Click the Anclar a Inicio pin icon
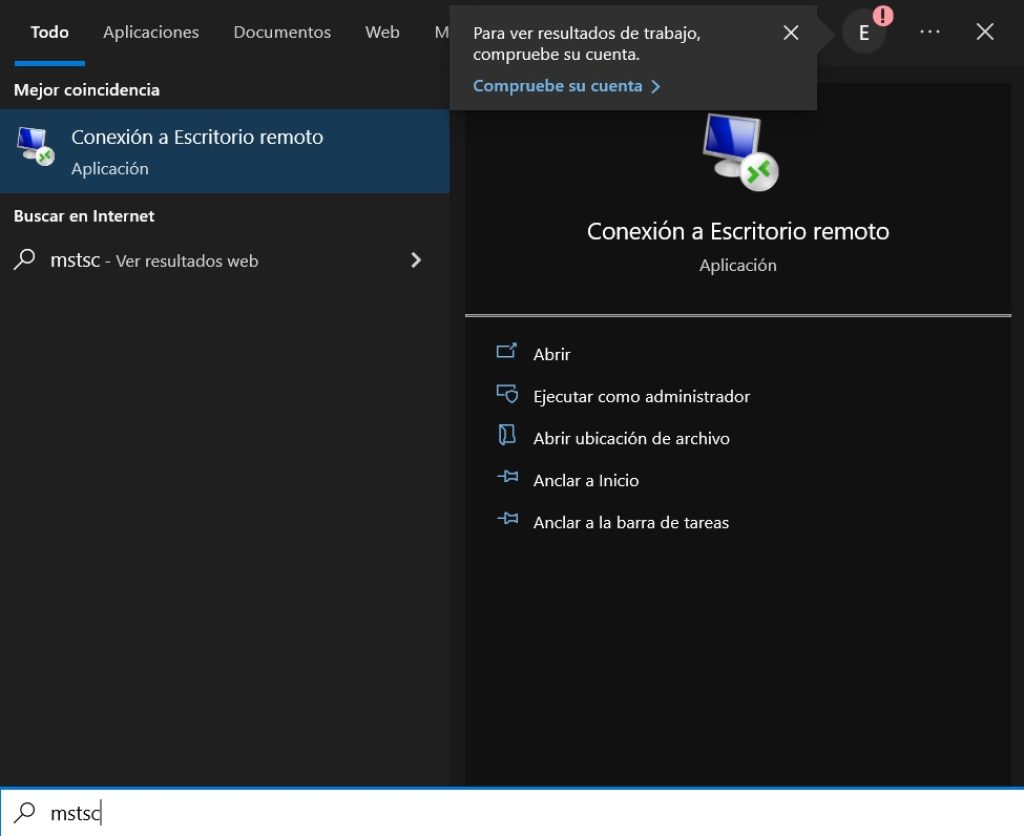This screenshot has width=1024, height=836. click(x=507, y=479)
